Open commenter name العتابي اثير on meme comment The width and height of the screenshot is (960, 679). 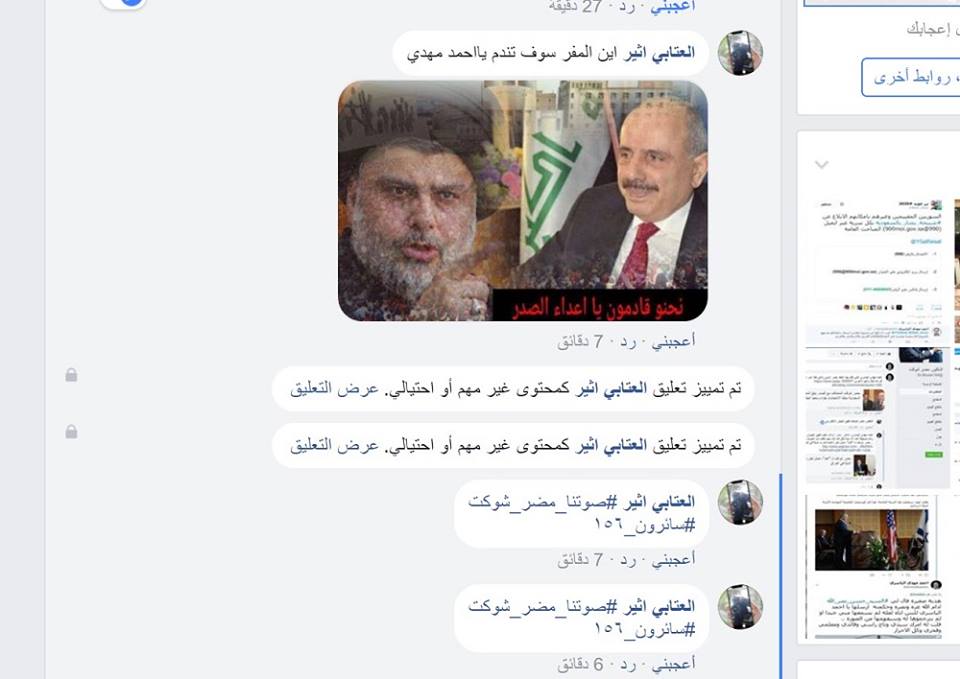[x=659, y=53]
